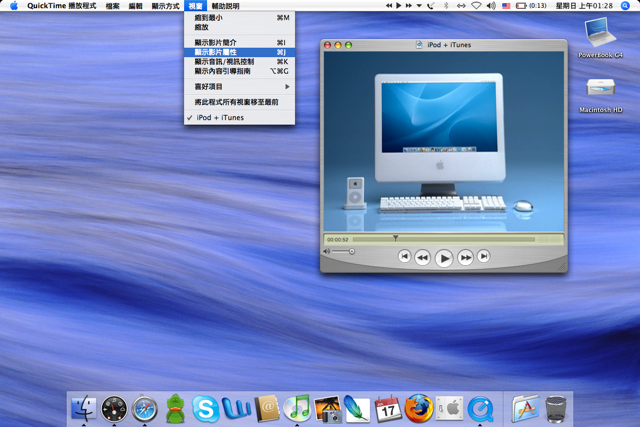Screen dimensions: 640x427
Task: Open the system volume menu extra
Action: tap(491, 6)
